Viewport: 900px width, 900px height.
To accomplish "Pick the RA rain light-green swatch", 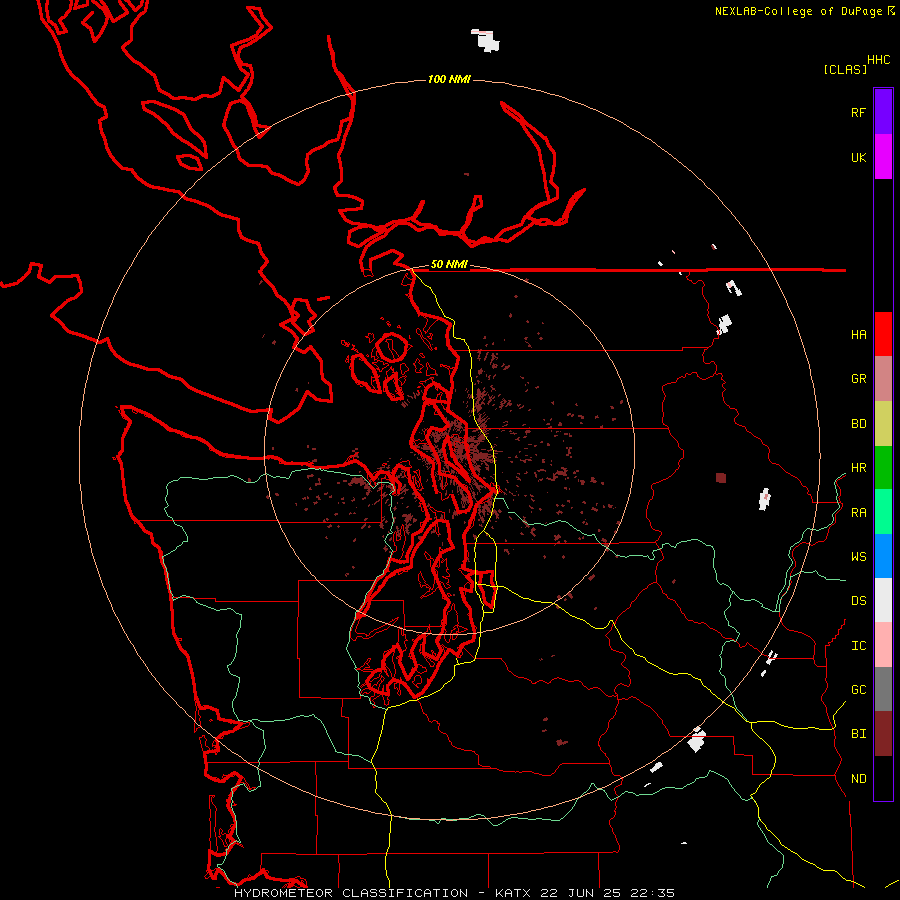I will click(x=883, y=512).
